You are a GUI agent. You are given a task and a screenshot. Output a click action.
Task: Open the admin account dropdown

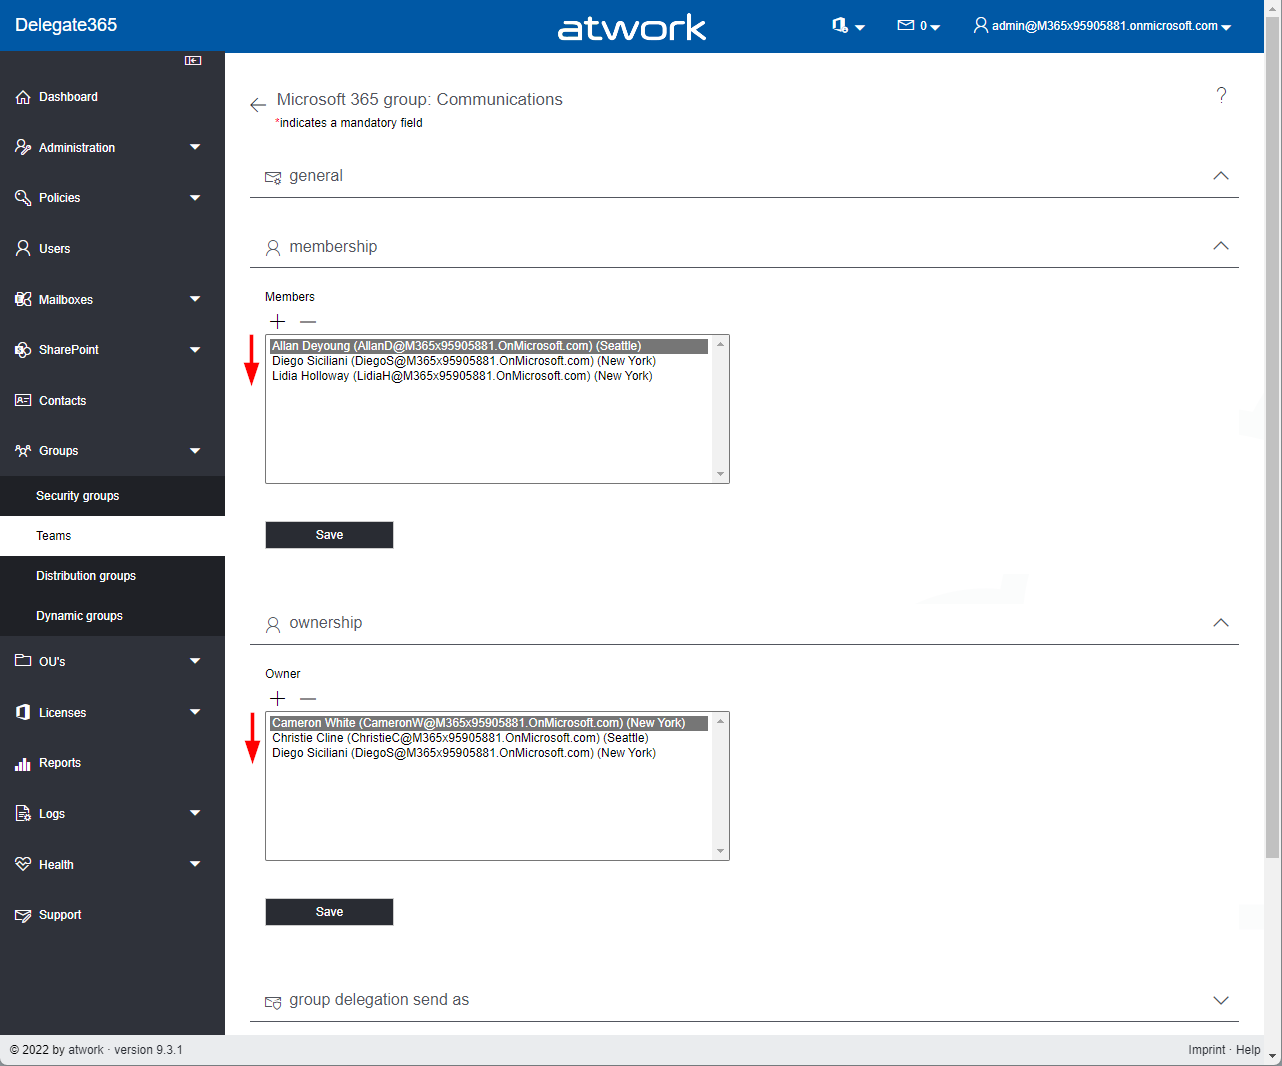[1102, 26]
